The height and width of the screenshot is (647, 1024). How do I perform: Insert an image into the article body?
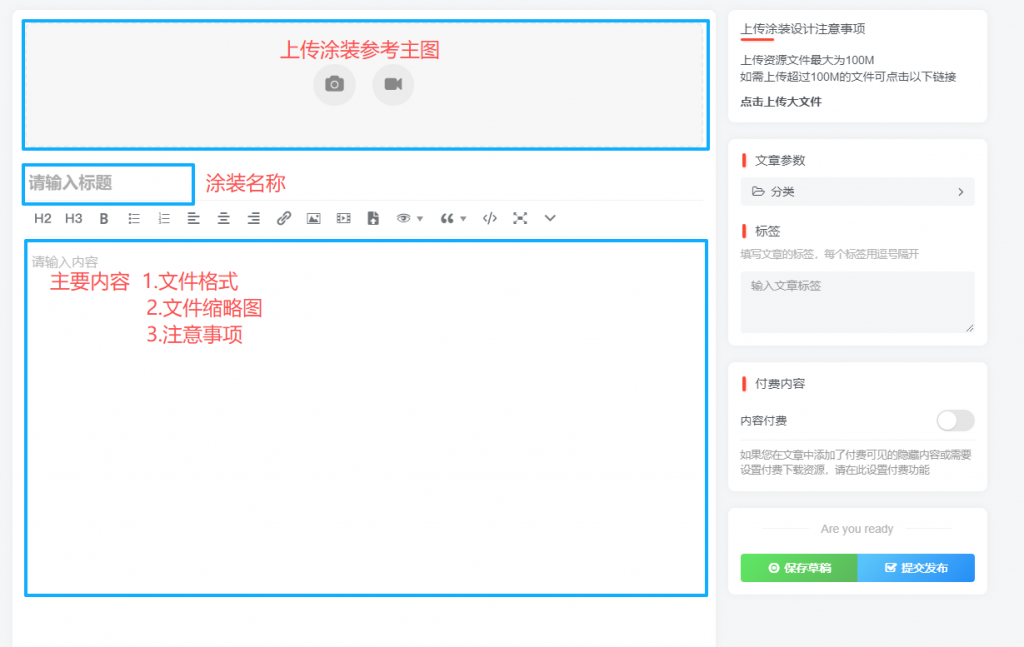[312, 218]
